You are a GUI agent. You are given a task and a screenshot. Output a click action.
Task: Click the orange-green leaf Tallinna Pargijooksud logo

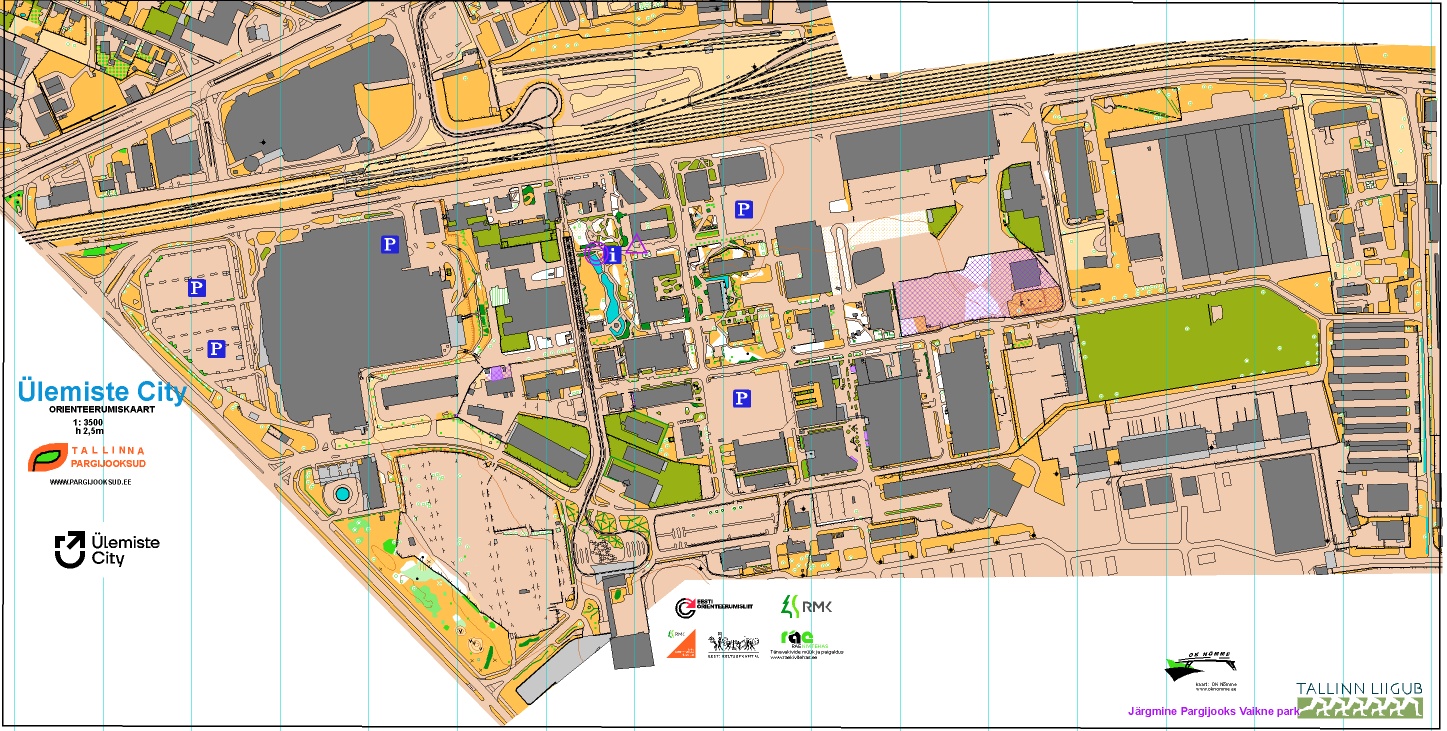[x=46, y=459]
